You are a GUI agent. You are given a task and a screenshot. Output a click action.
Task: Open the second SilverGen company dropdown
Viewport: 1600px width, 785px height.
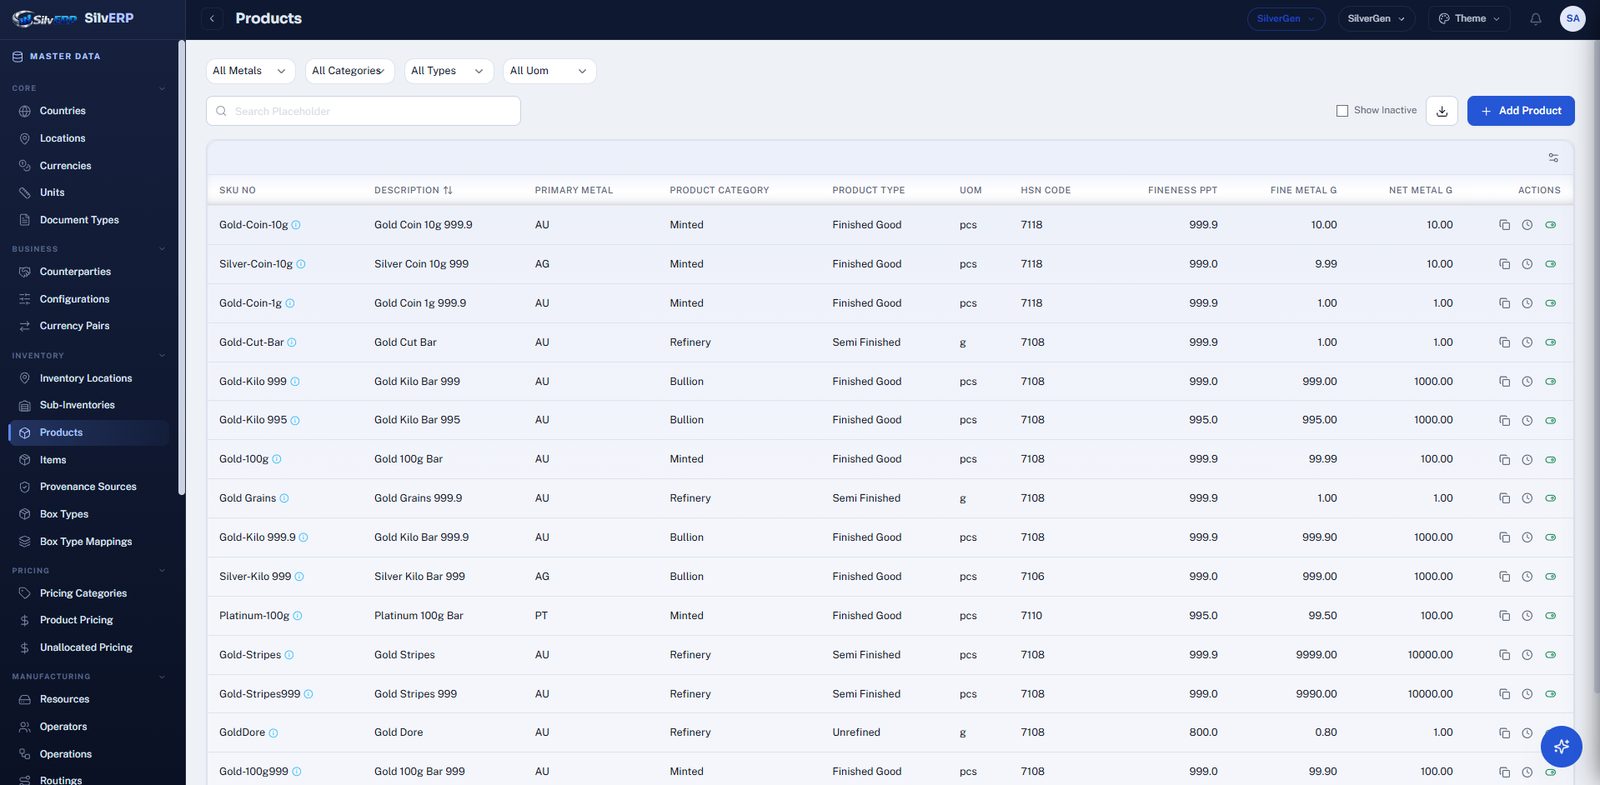tap(1376, 18)
